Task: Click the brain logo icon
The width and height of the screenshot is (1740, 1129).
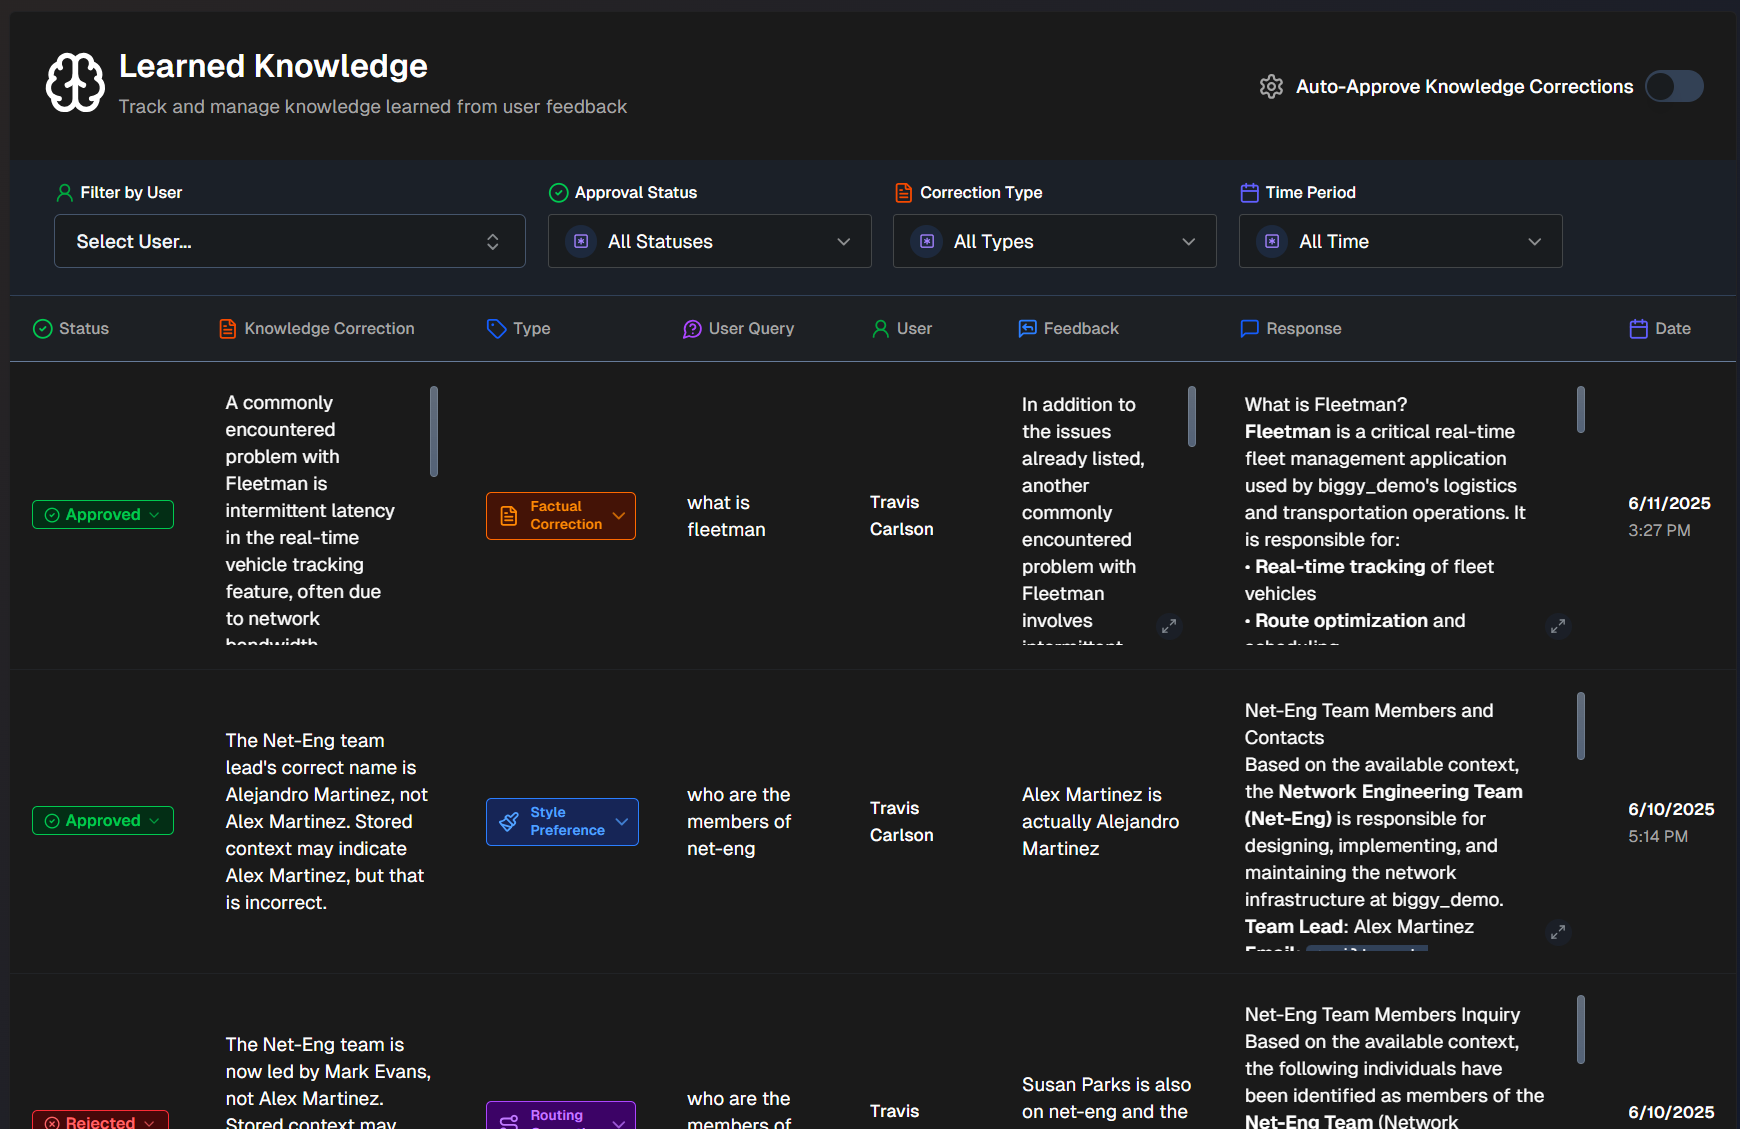Action: pyautogui.click(x=75, y=83)
